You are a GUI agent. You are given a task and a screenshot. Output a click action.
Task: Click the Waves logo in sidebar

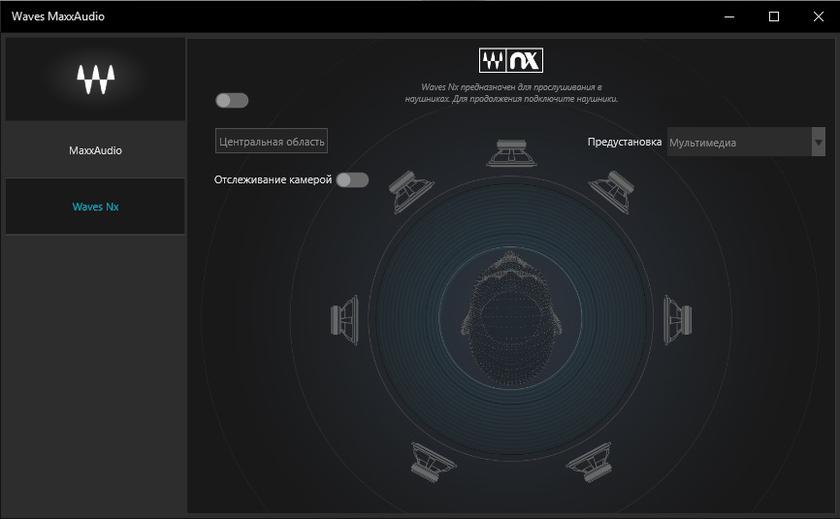(96, 79)
